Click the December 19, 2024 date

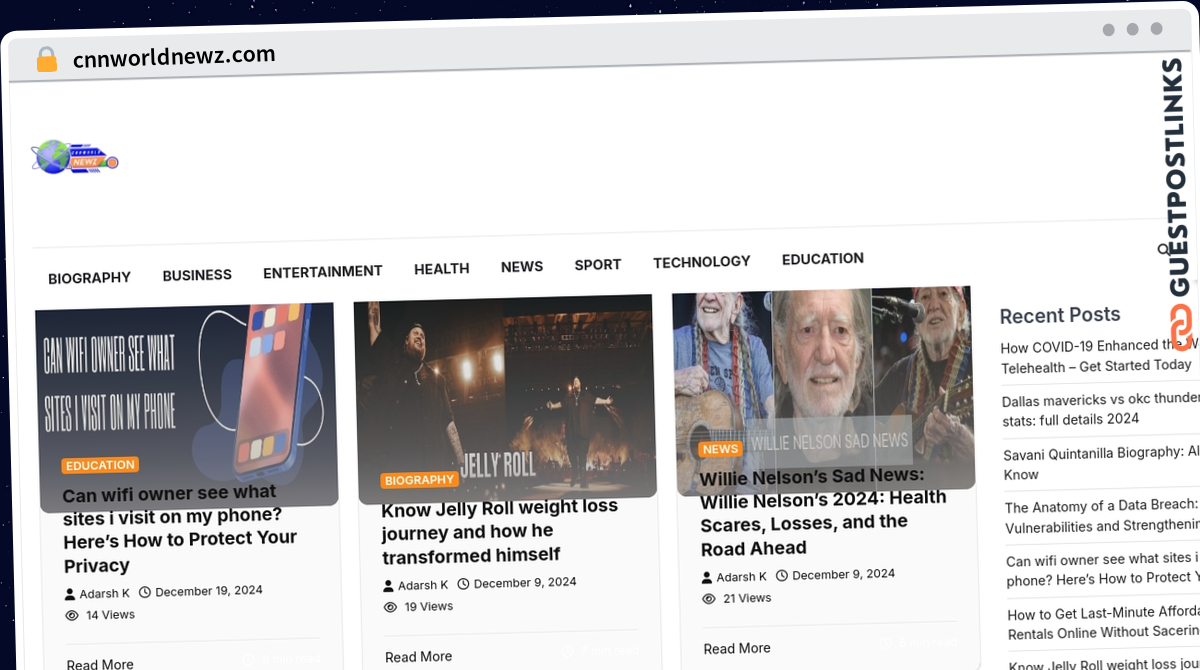click(x=209, y=591)
